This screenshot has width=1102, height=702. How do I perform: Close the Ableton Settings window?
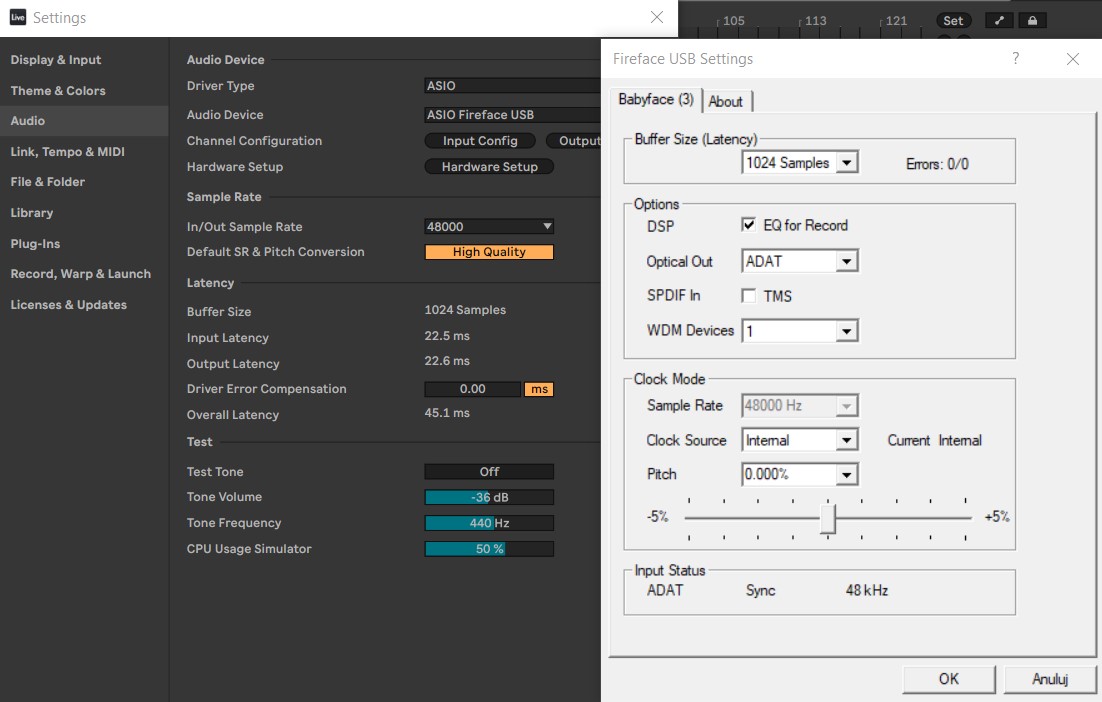pos(656,17)
